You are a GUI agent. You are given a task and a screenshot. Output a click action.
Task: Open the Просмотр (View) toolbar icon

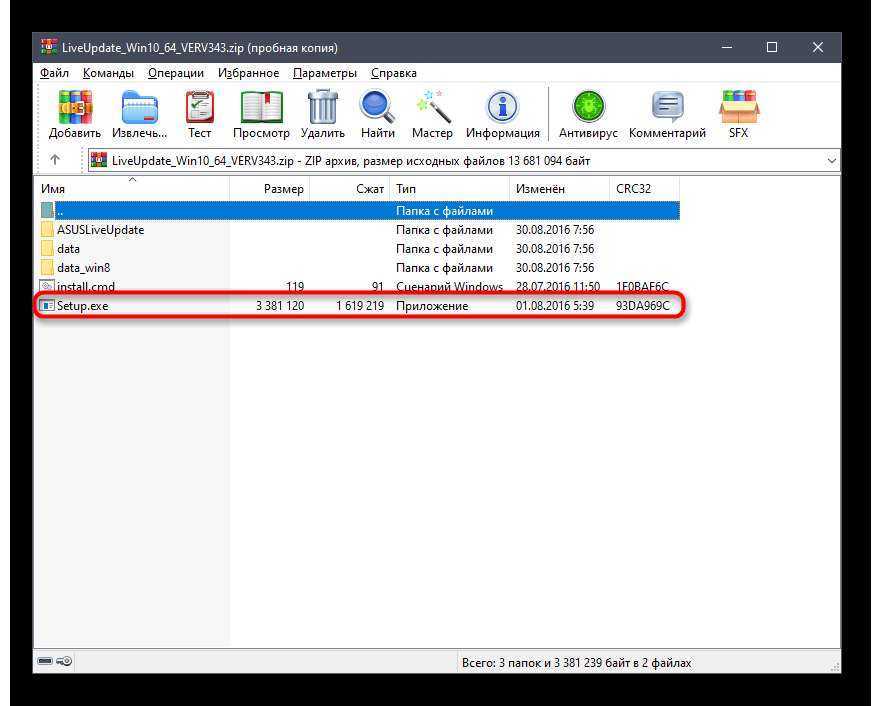point(261,108)
